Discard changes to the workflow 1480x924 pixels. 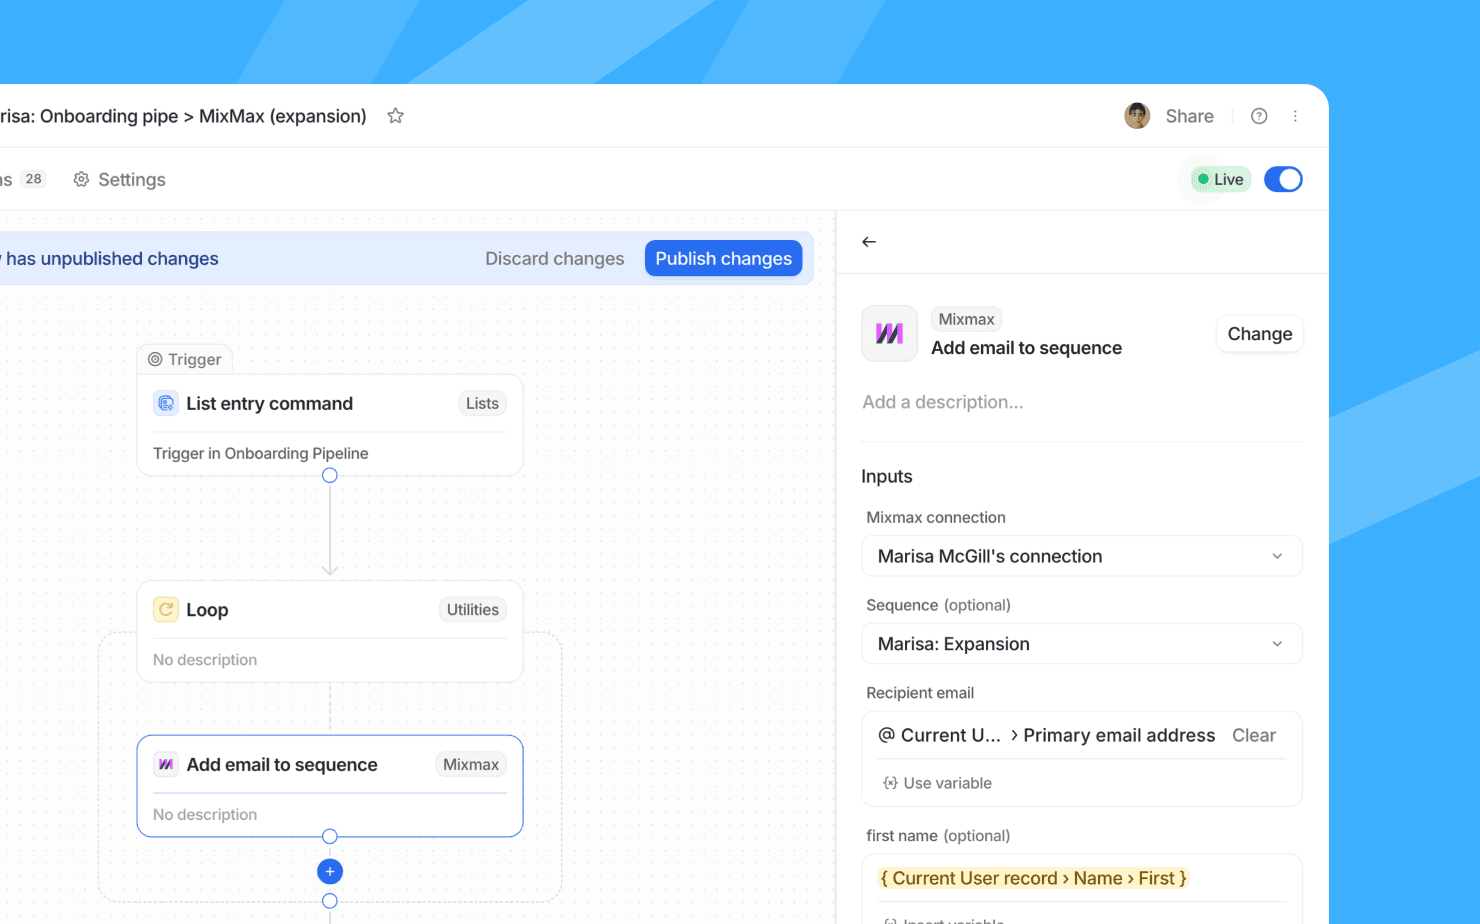coord(554,259)
